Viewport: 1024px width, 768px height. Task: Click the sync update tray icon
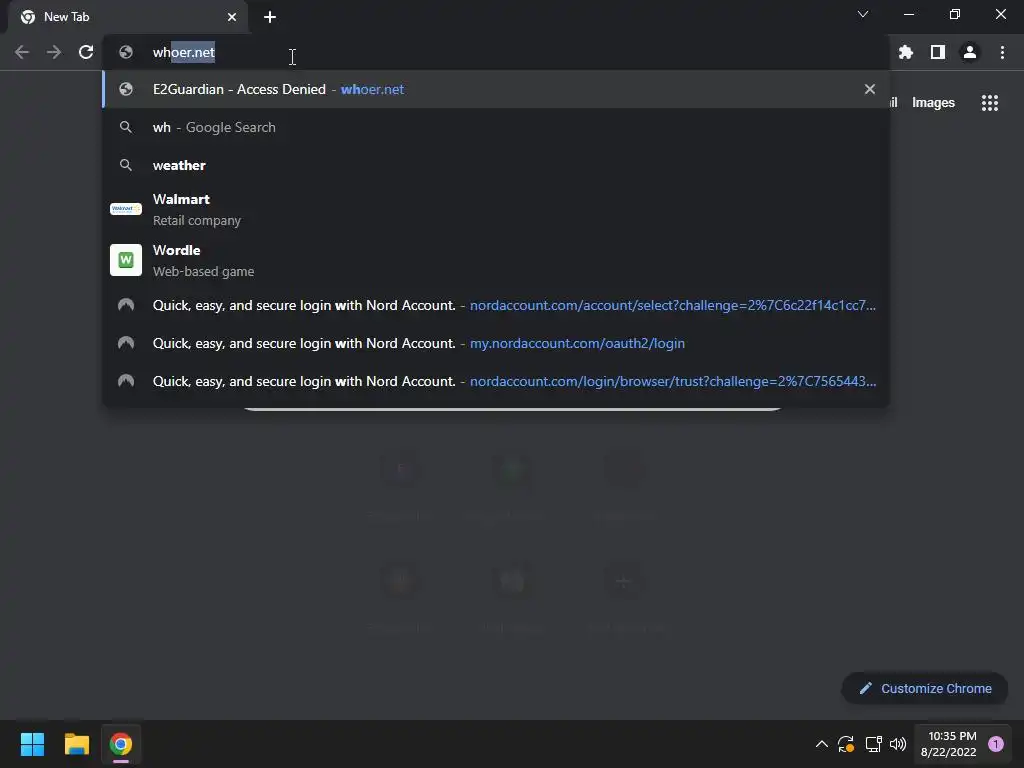tap(846, 744)
